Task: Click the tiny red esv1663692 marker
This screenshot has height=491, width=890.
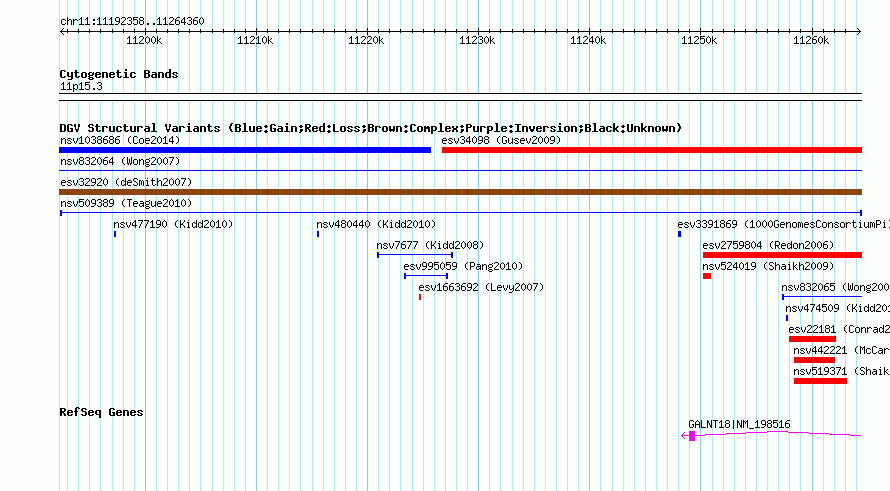Action: click(420, 297)
